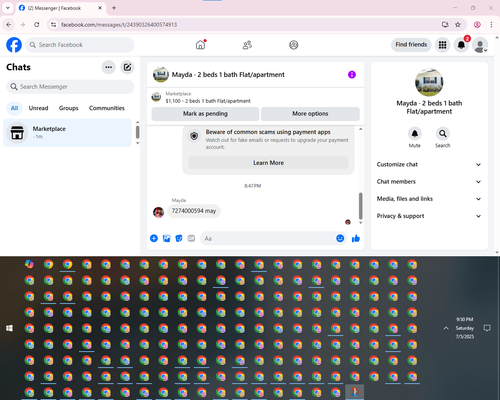Viewport: 500px width, 400px height.
Task: Go back with browser back arrow
Action: [9, 25]
